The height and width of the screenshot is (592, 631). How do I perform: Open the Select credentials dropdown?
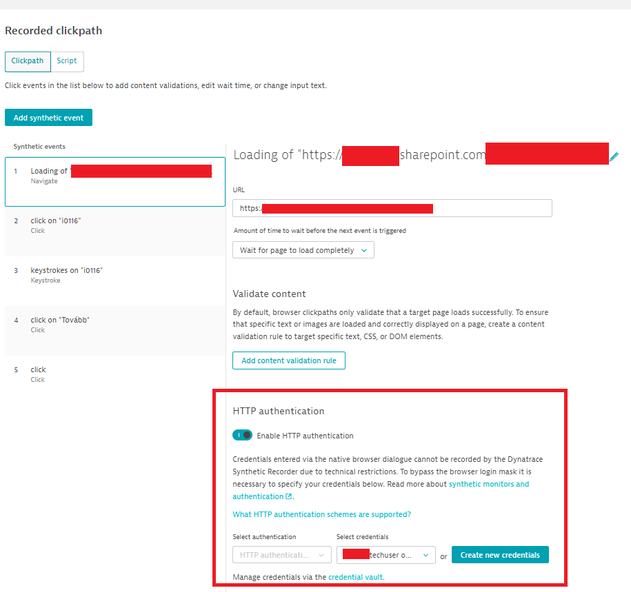[385, 555]
